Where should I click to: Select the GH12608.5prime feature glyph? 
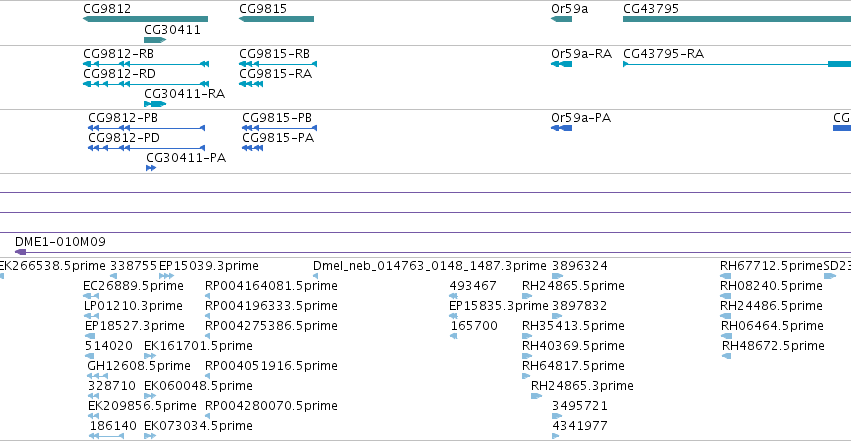tap(98, 376)
